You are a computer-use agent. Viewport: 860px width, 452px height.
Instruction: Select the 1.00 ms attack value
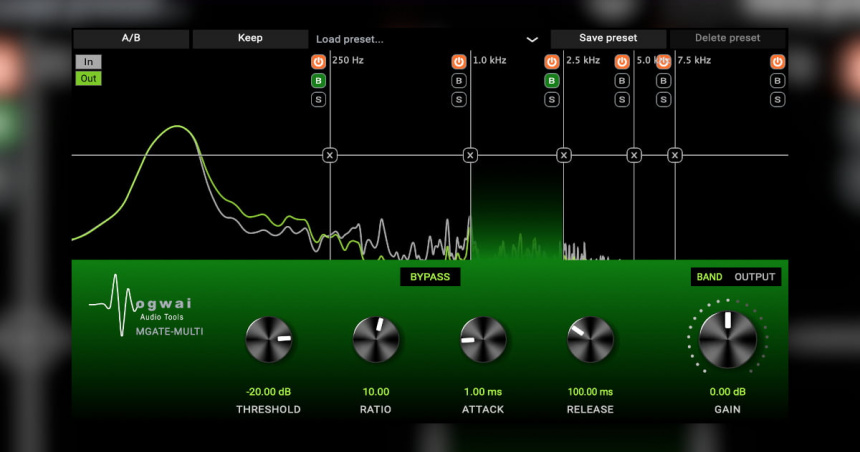483,392
